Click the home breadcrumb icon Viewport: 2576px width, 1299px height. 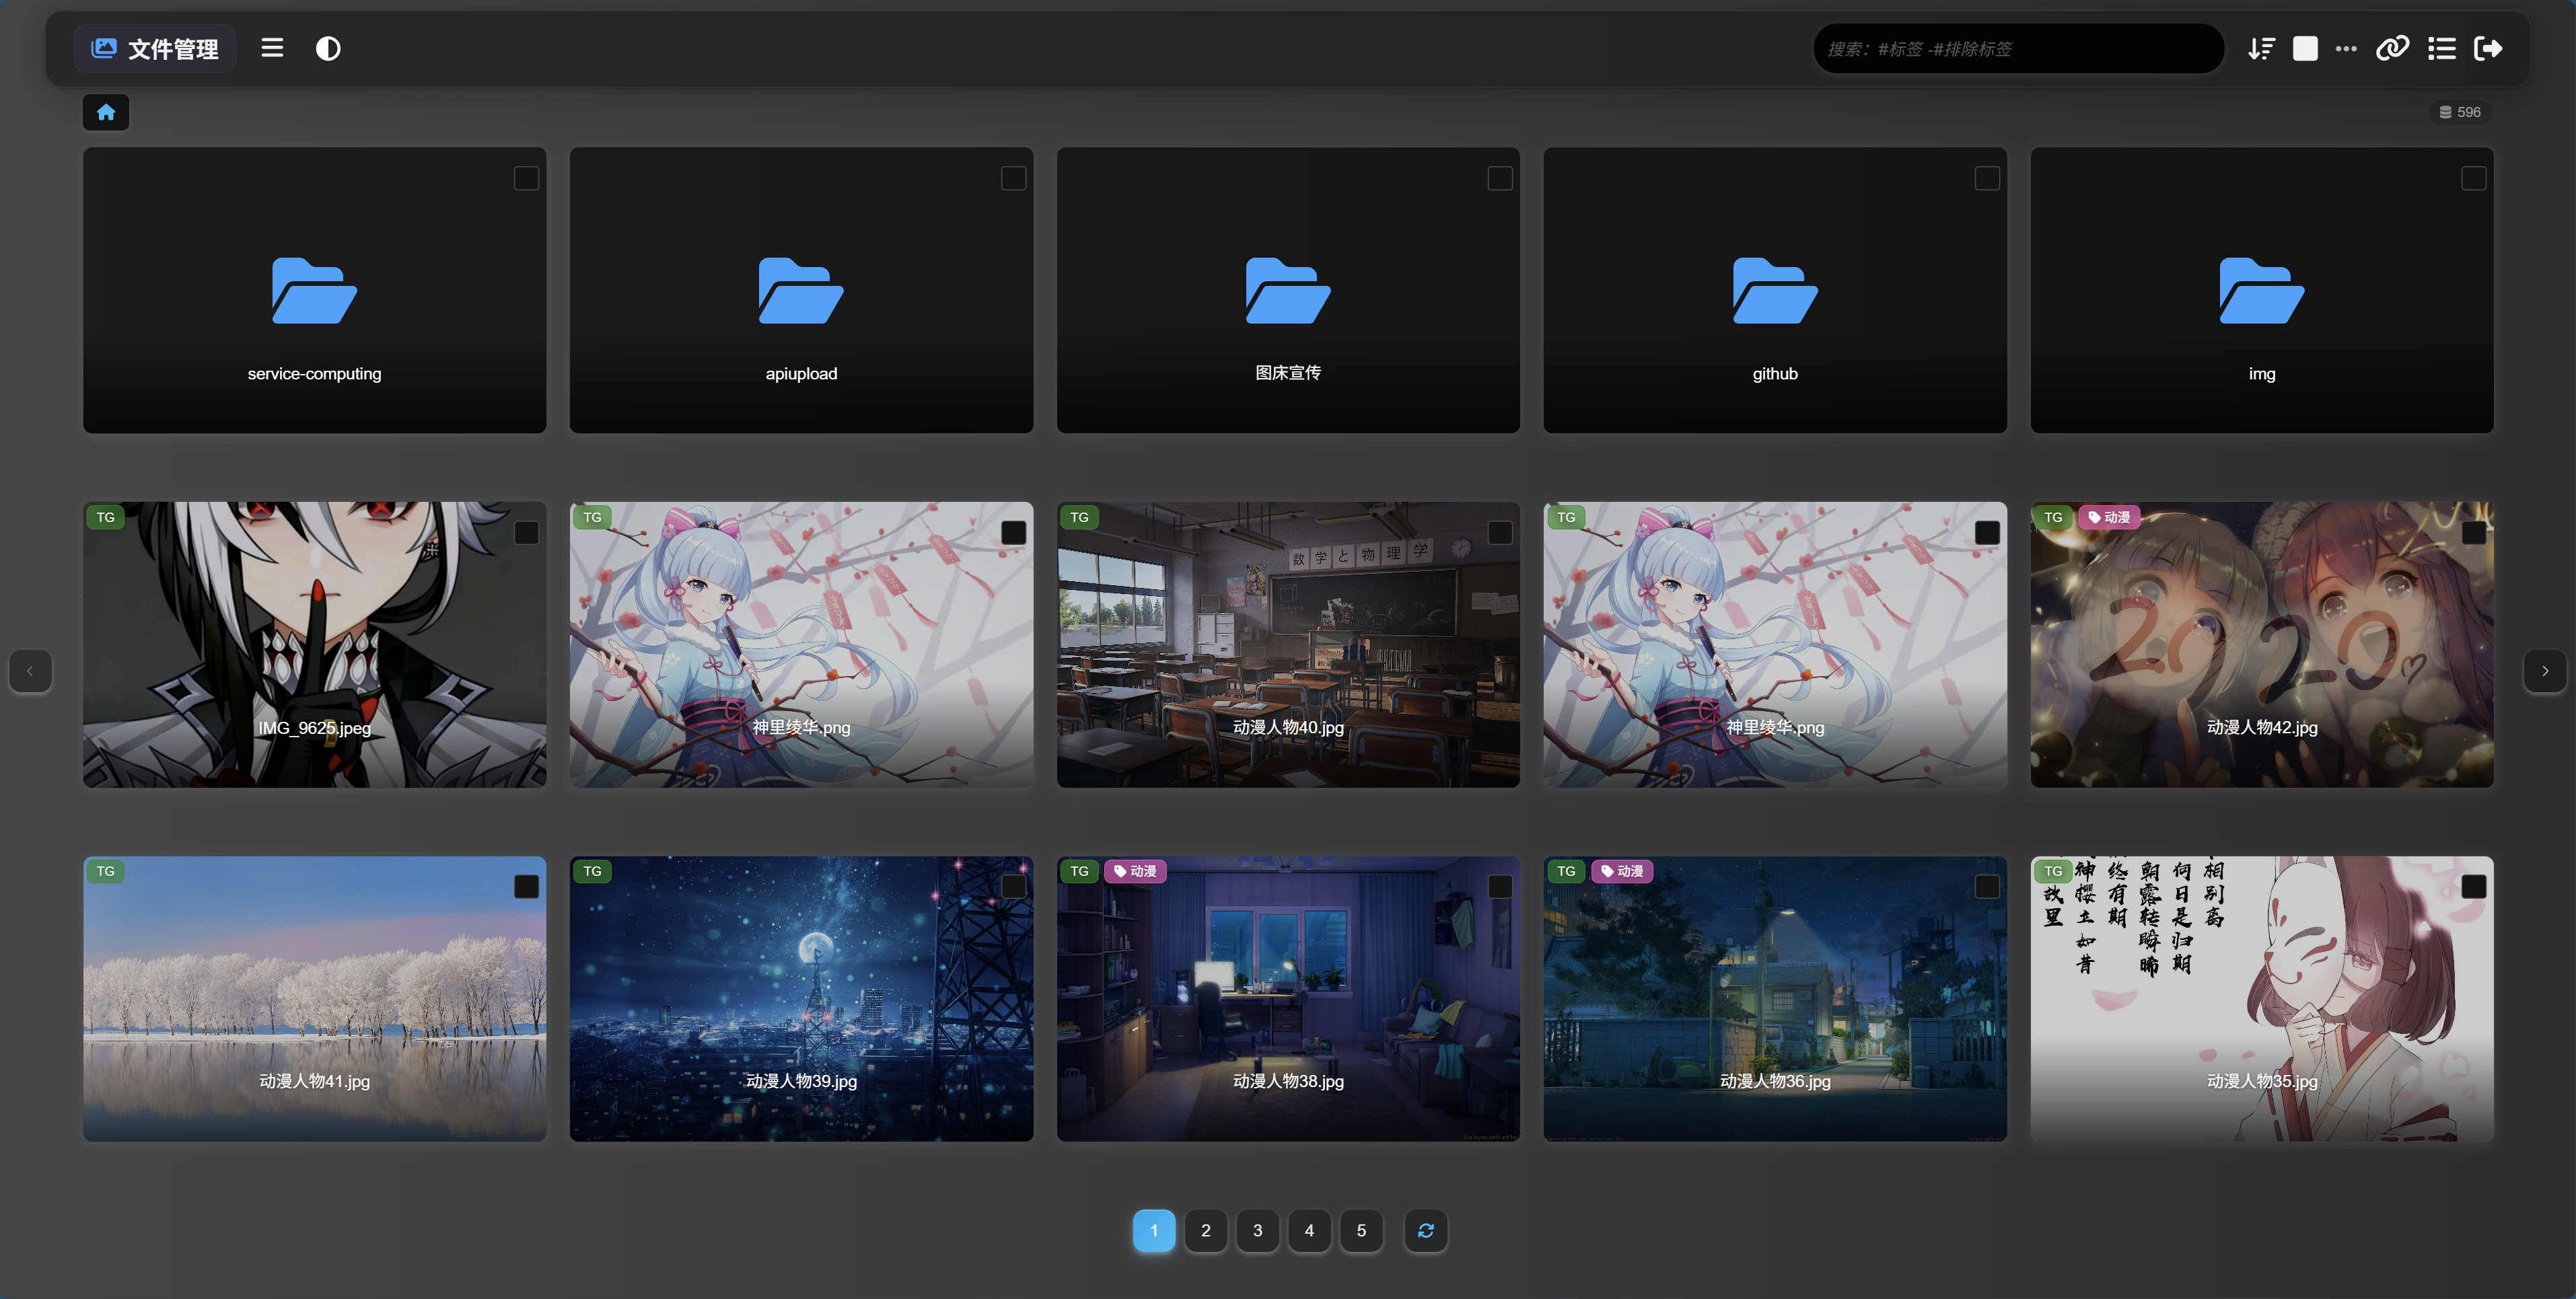tap(106, 112)
